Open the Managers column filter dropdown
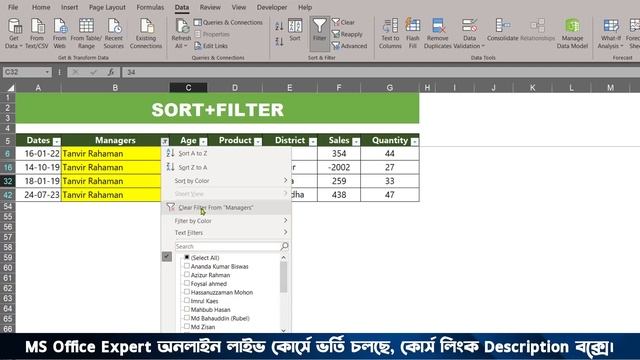640x360 pixels. pyautogui.click(x=165, y=142)
